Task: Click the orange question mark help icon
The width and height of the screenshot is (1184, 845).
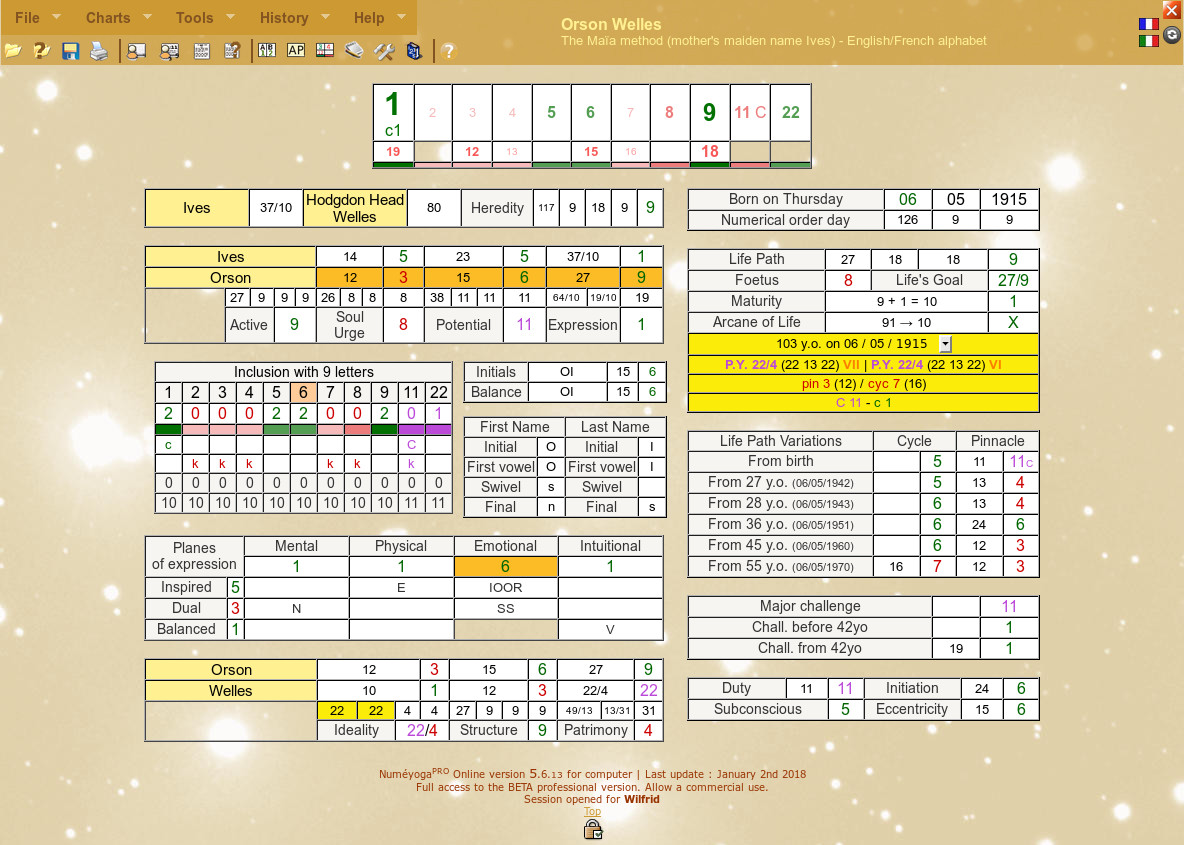Action: [448, 50]
